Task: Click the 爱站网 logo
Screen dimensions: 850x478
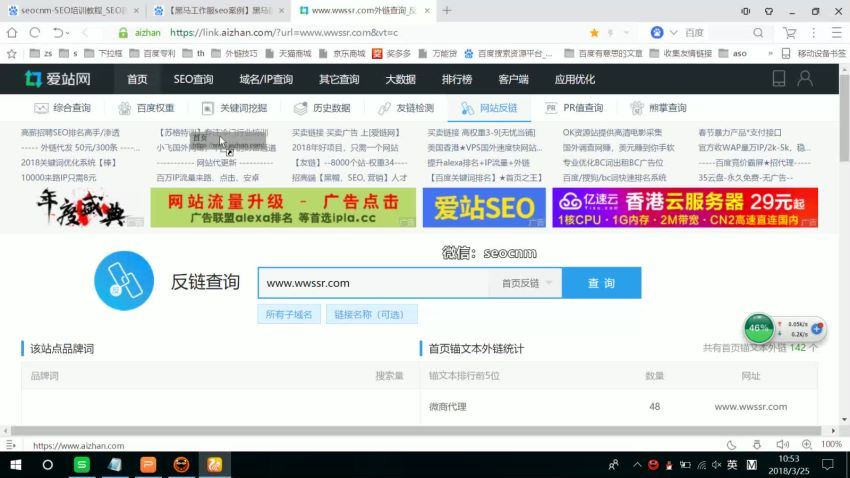Action: [58, 79]
